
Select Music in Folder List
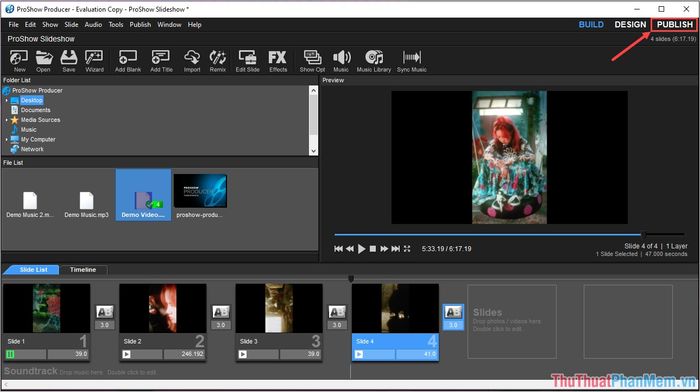(x=29, y=129)
